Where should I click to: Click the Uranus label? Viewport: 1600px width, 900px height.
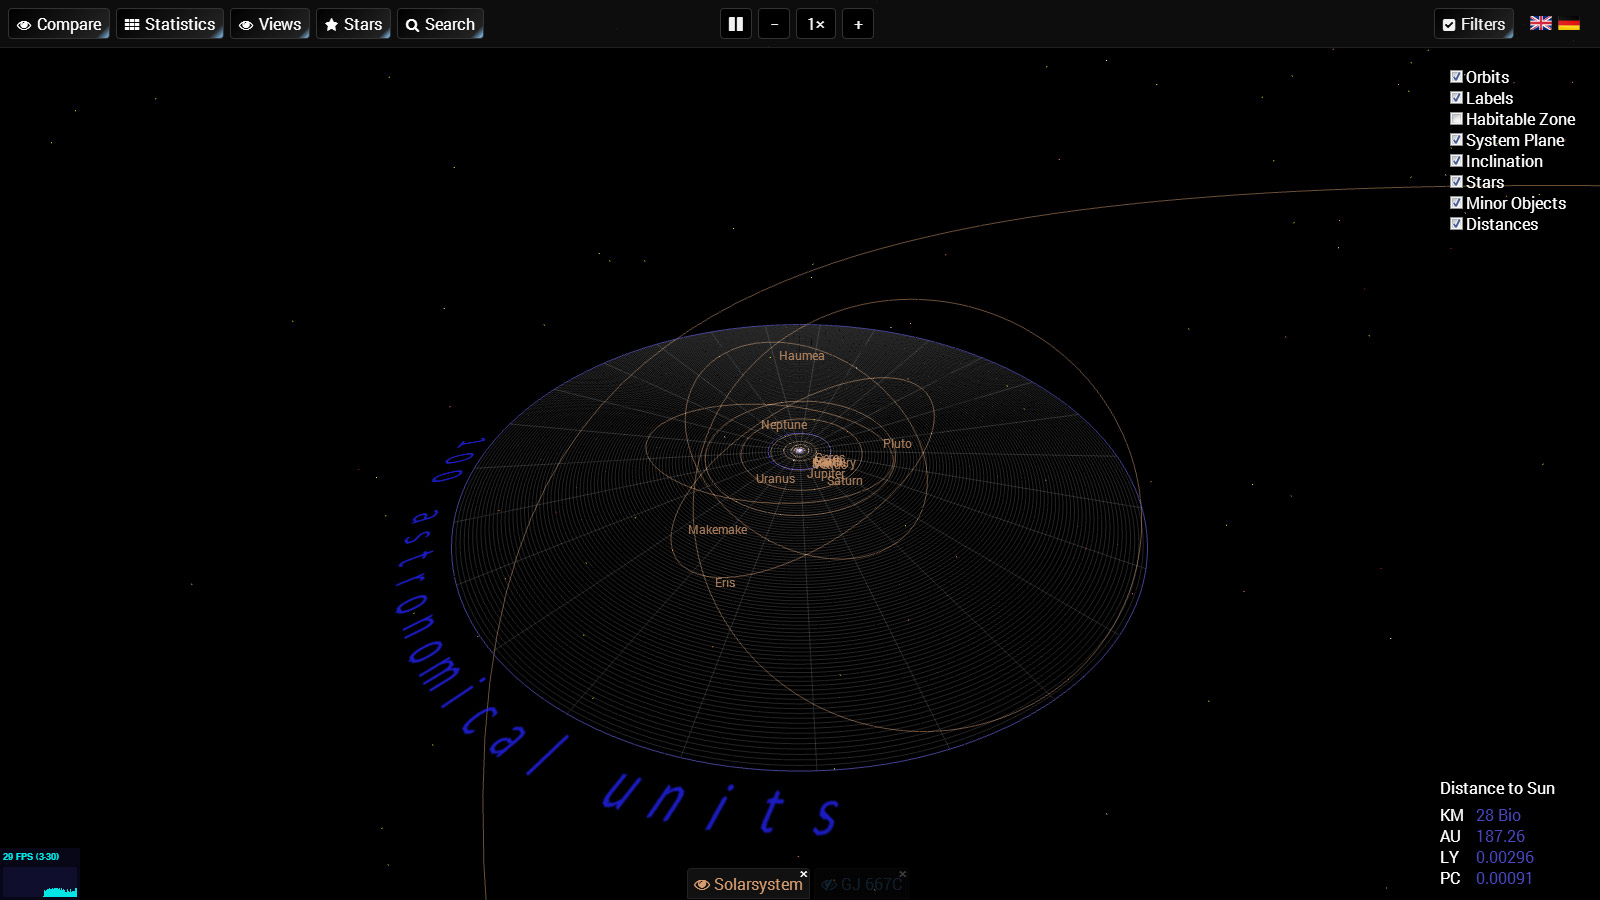[775, 479]
